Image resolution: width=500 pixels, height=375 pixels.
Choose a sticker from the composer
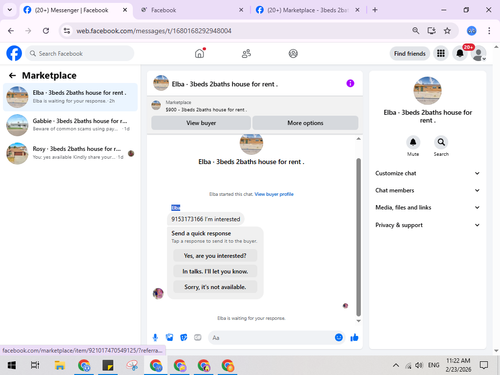(184, 338)
